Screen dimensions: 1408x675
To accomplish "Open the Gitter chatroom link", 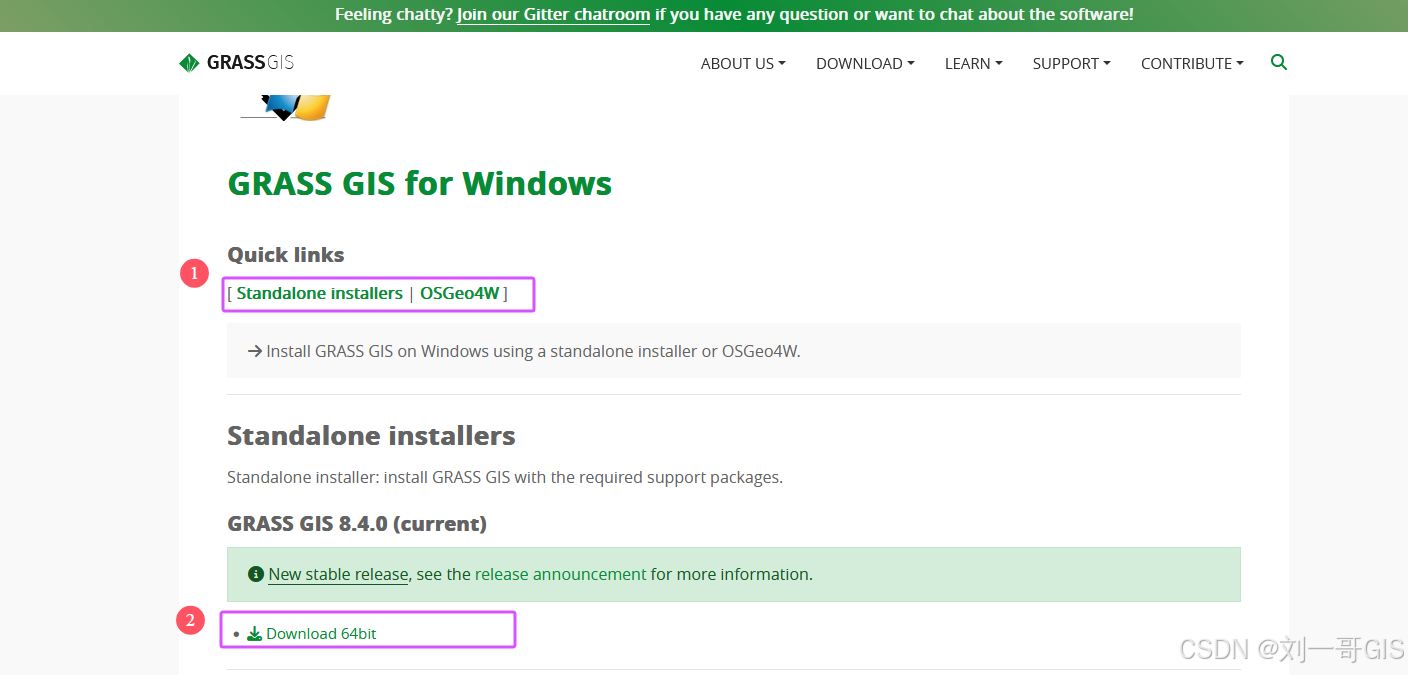I will 553,14.
